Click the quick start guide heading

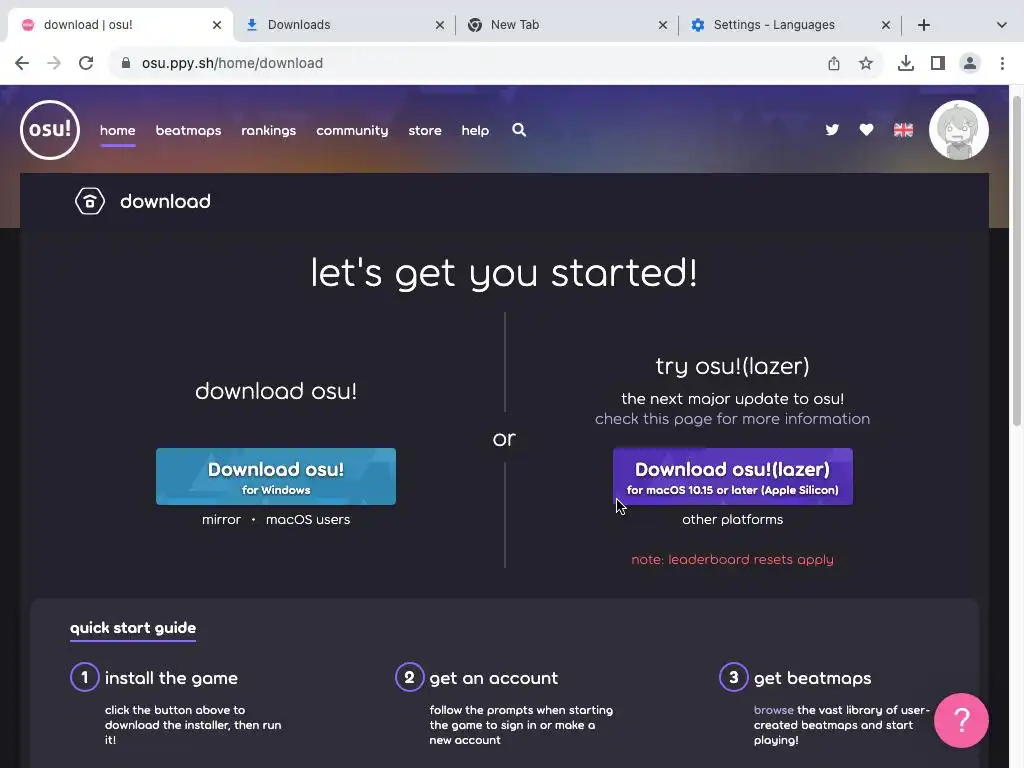click(x=133, y=628)
